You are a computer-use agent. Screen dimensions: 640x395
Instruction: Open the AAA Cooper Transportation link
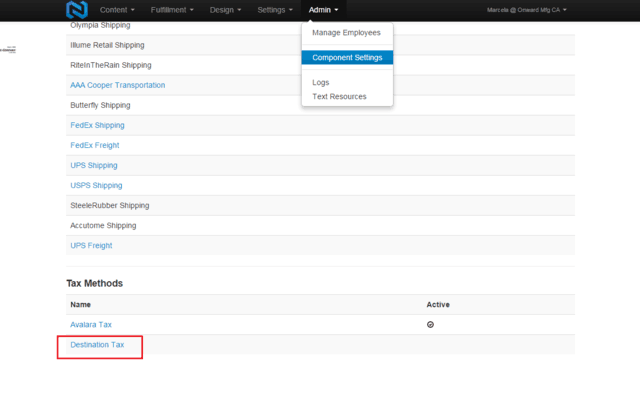(x=118, y=85)
